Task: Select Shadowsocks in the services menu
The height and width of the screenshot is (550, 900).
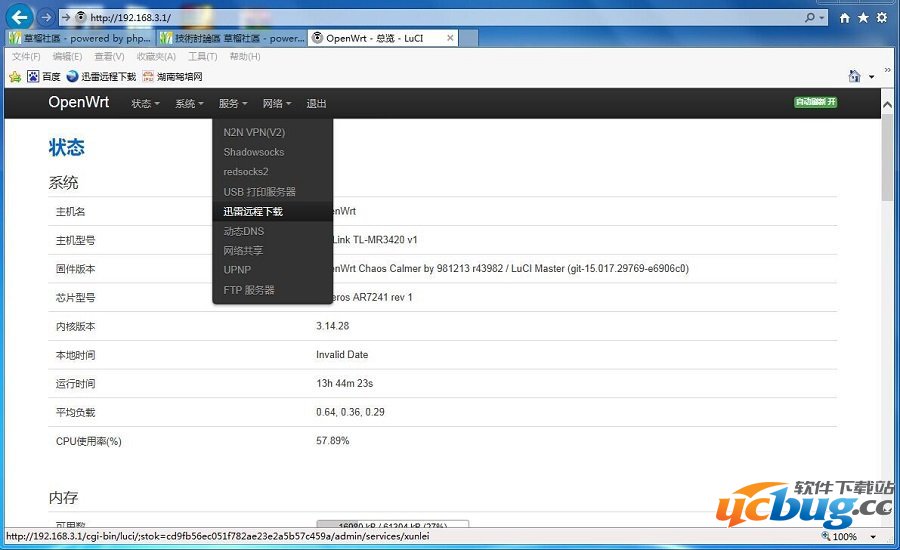Action: point(254,152)
